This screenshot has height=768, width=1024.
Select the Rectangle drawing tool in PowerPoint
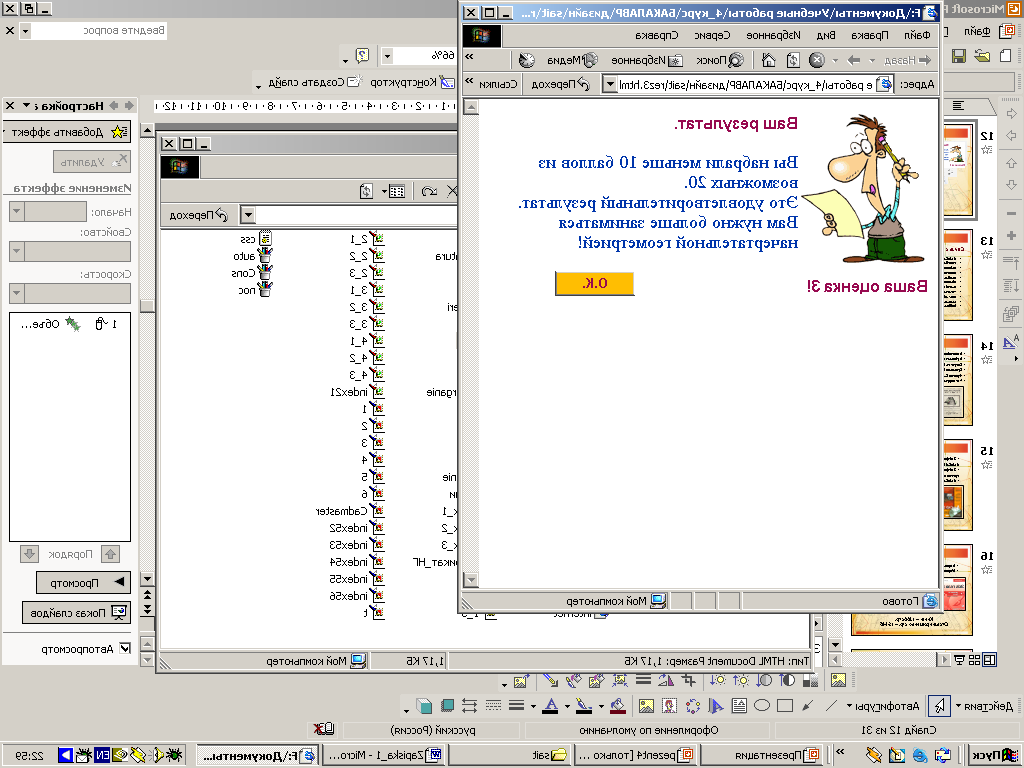click(x=785, y=705)
